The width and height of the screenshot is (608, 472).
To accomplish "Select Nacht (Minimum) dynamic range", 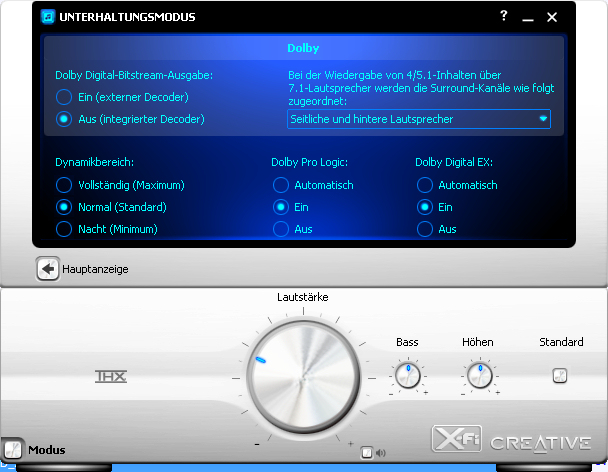I will (64, 229).
